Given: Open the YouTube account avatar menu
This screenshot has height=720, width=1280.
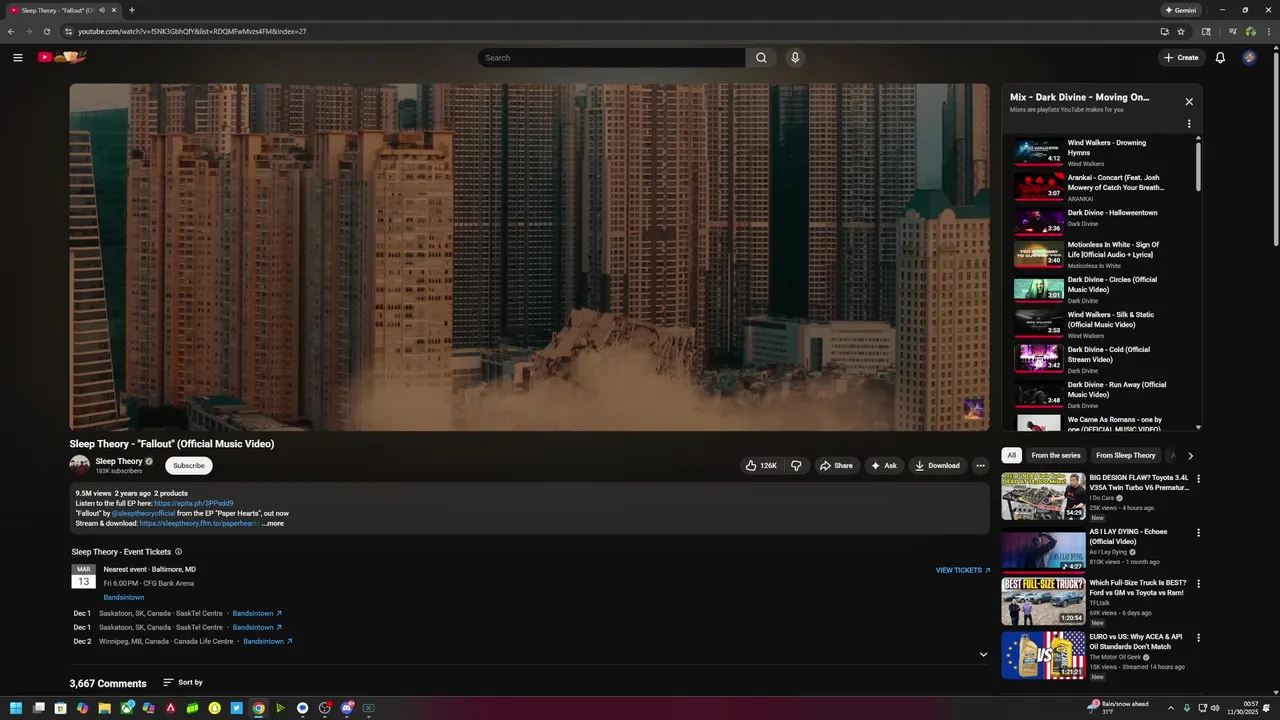Looking at the screenshot, I should pyautogui.click(x=1249, y=58).
